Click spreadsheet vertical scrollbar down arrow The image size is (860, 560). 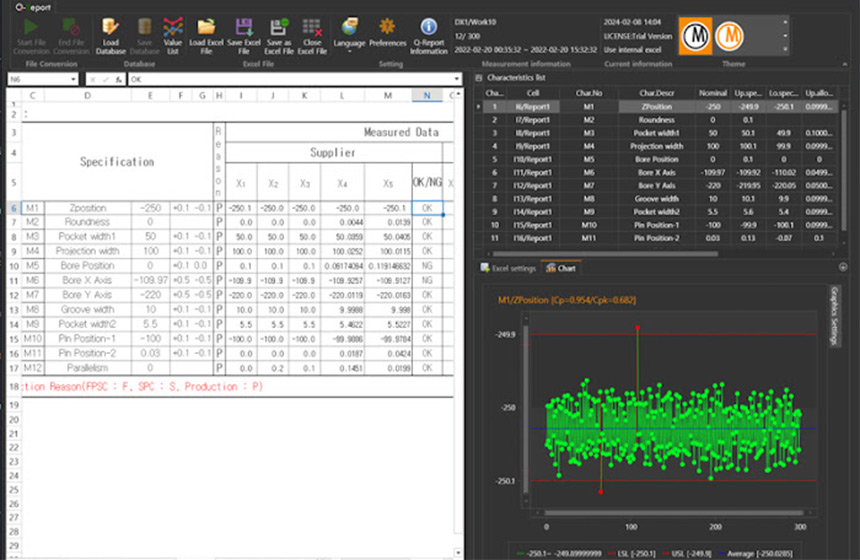[x=458, y=553]
